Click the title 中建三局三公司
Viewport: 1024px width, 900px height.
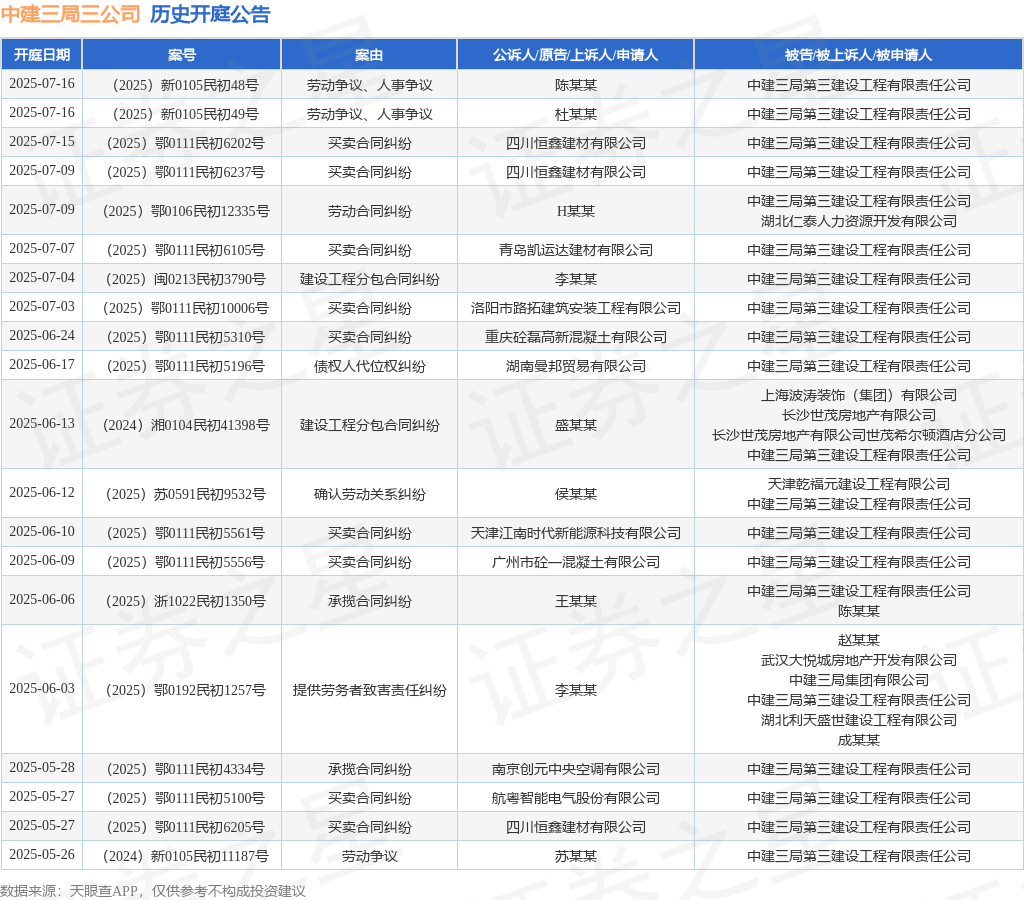pyautogui.click(x=71, y=14)
